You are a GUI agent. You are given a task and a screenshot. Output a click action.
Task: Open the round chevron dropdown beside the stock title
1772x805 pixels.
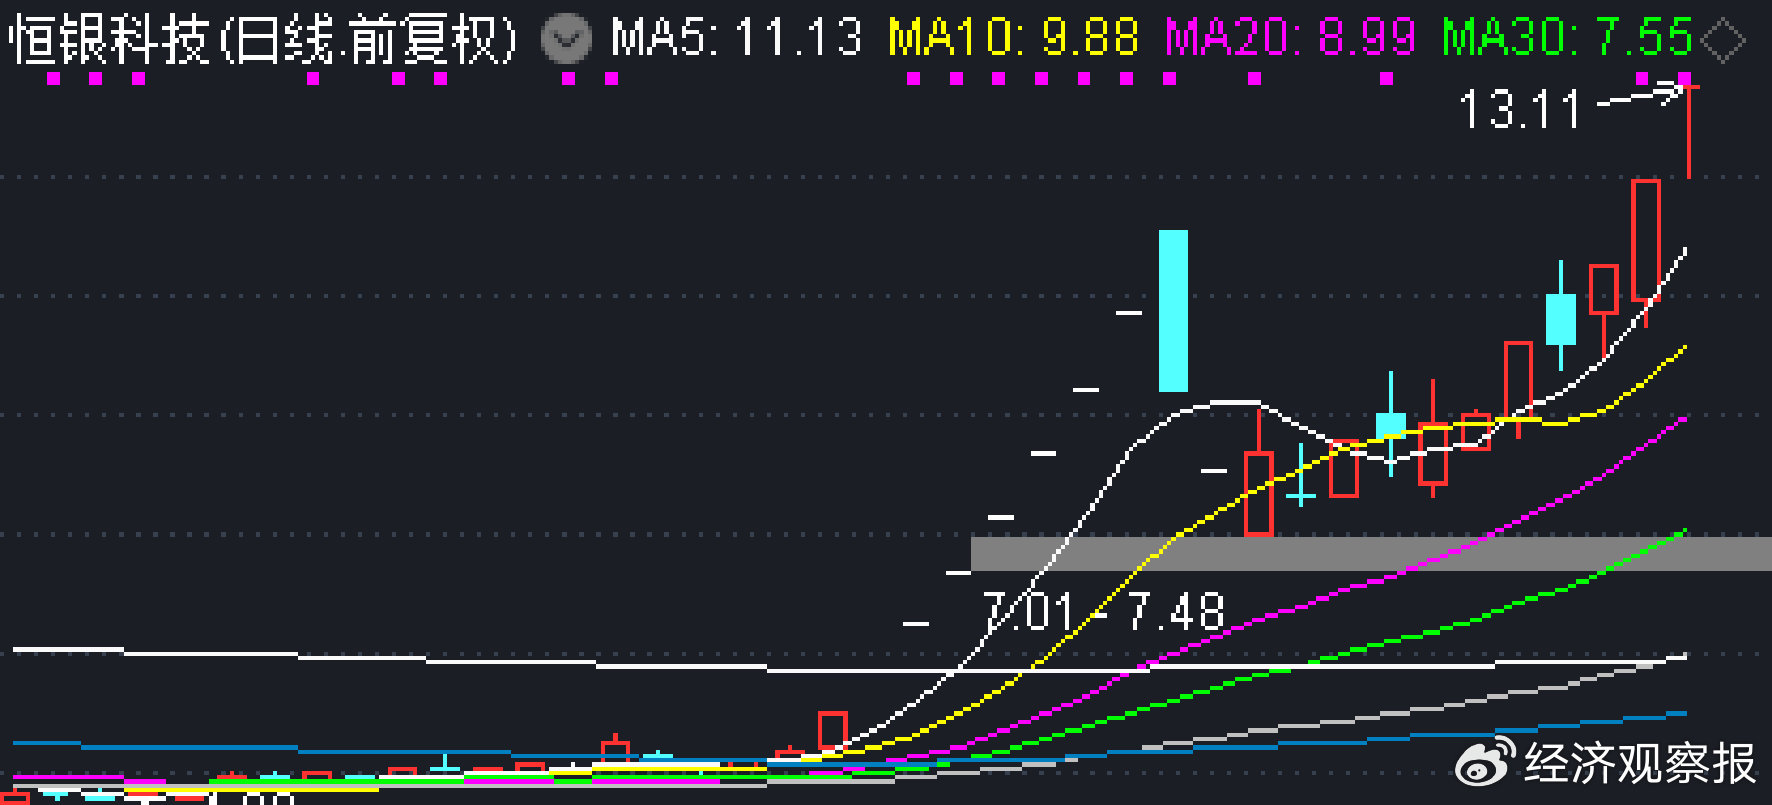coord(566,38)
